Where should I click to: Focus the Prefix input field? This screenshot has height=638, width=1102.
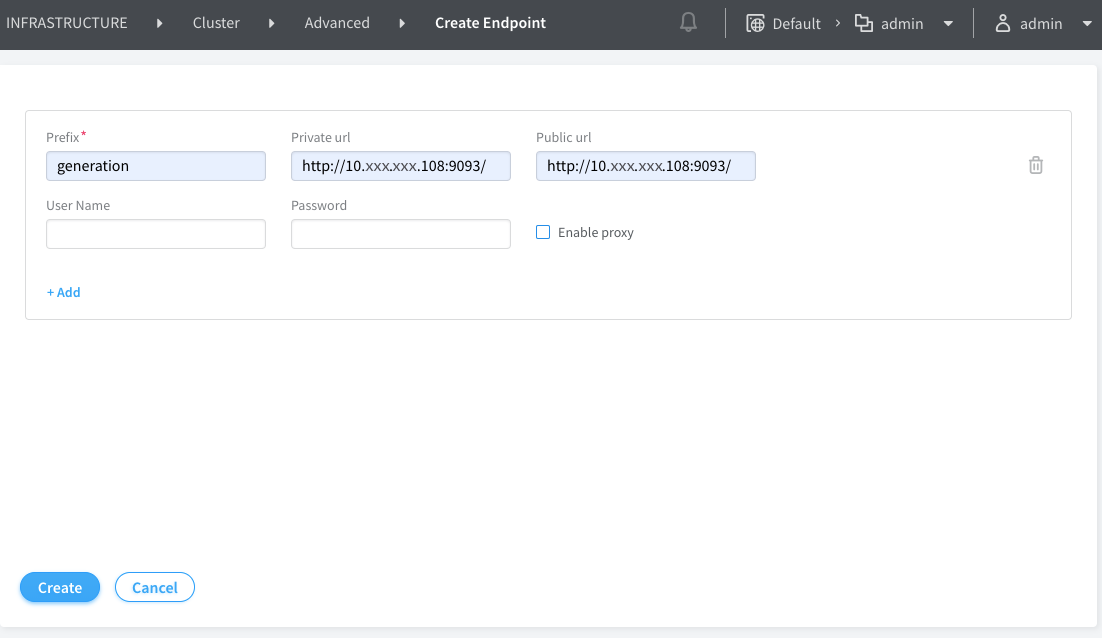156,166
